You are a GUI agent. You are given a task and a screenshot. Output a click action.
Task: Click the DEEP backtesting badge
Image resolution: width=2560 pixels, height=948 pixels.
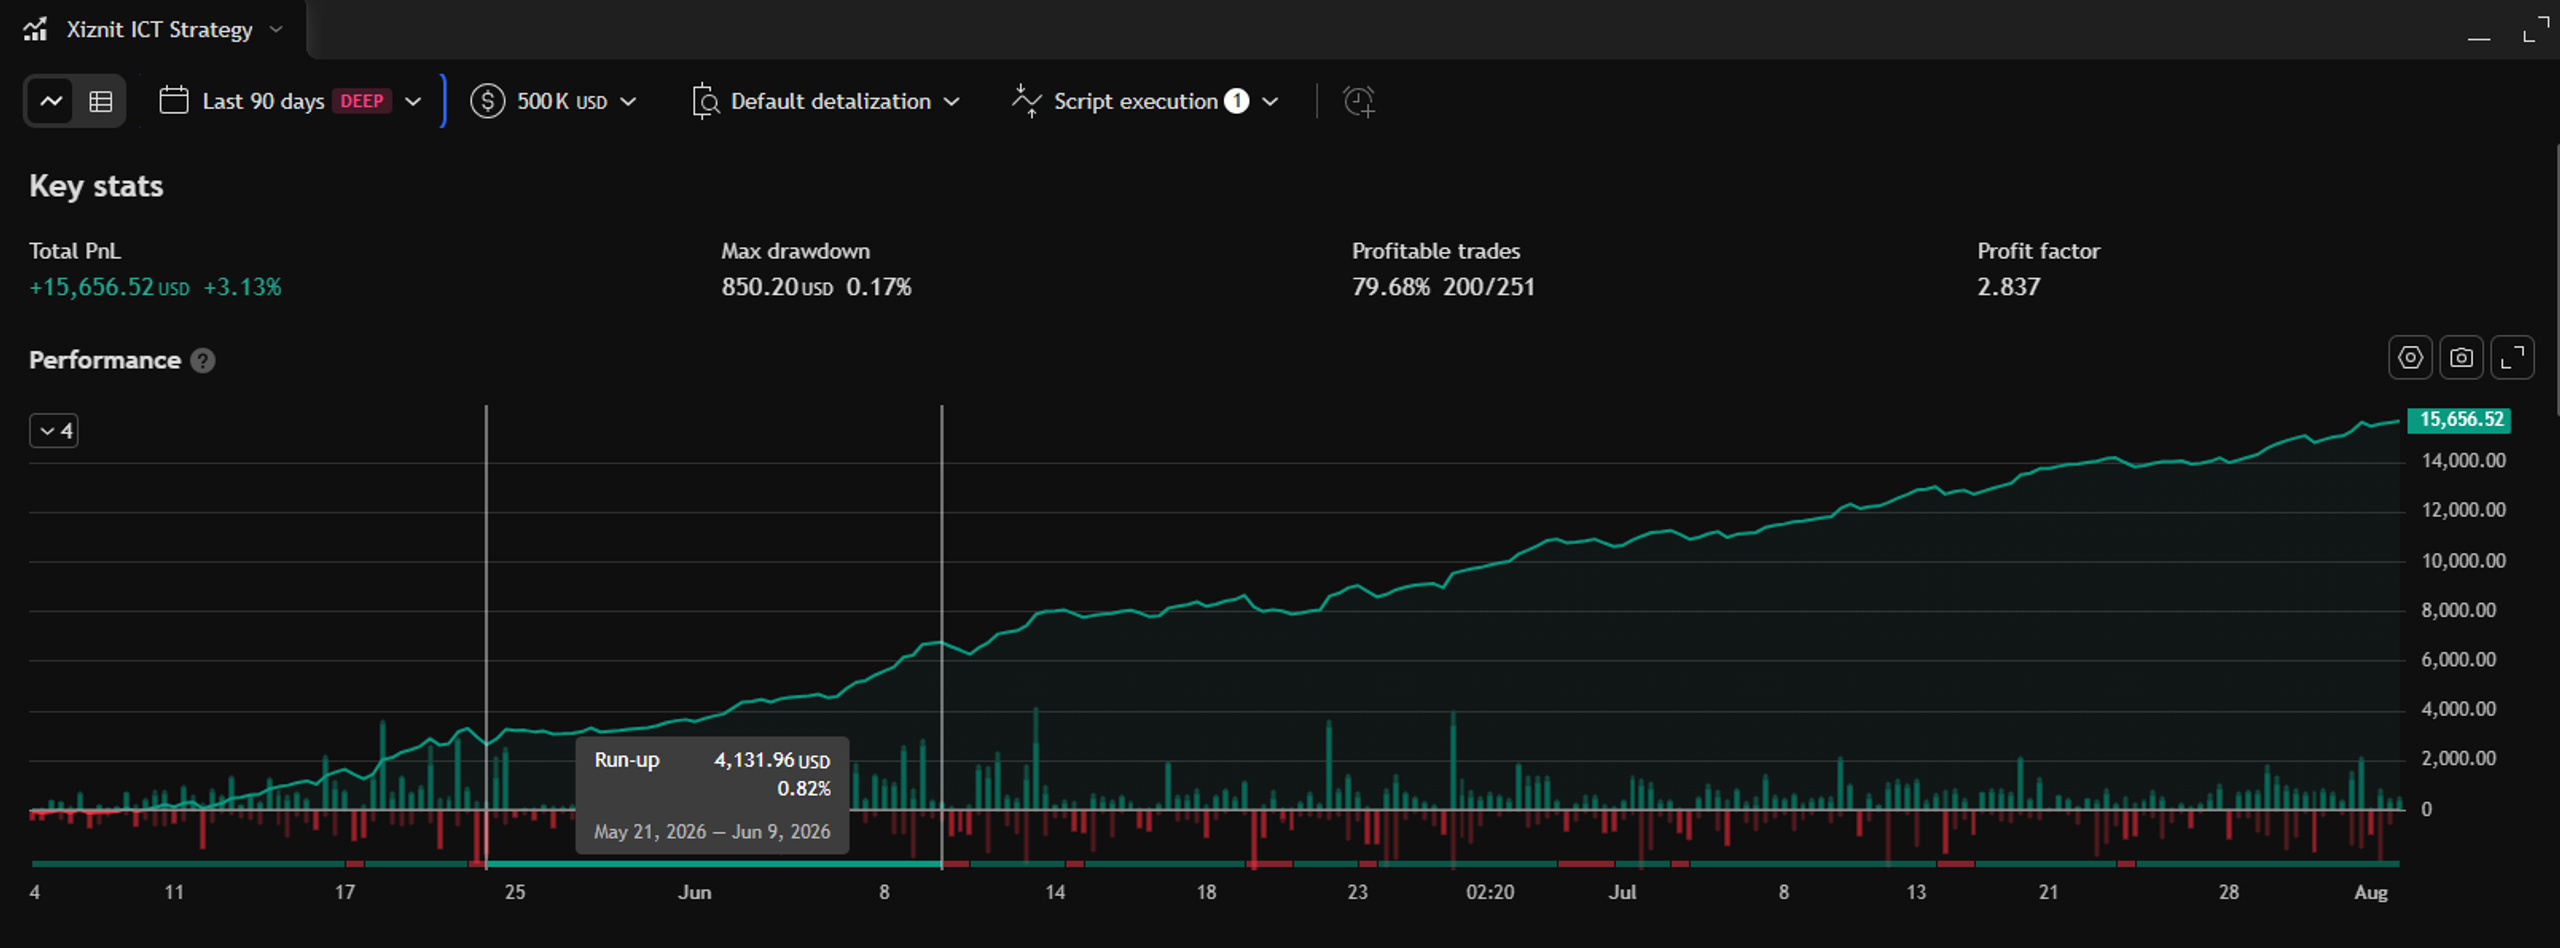tap(362, 101)
